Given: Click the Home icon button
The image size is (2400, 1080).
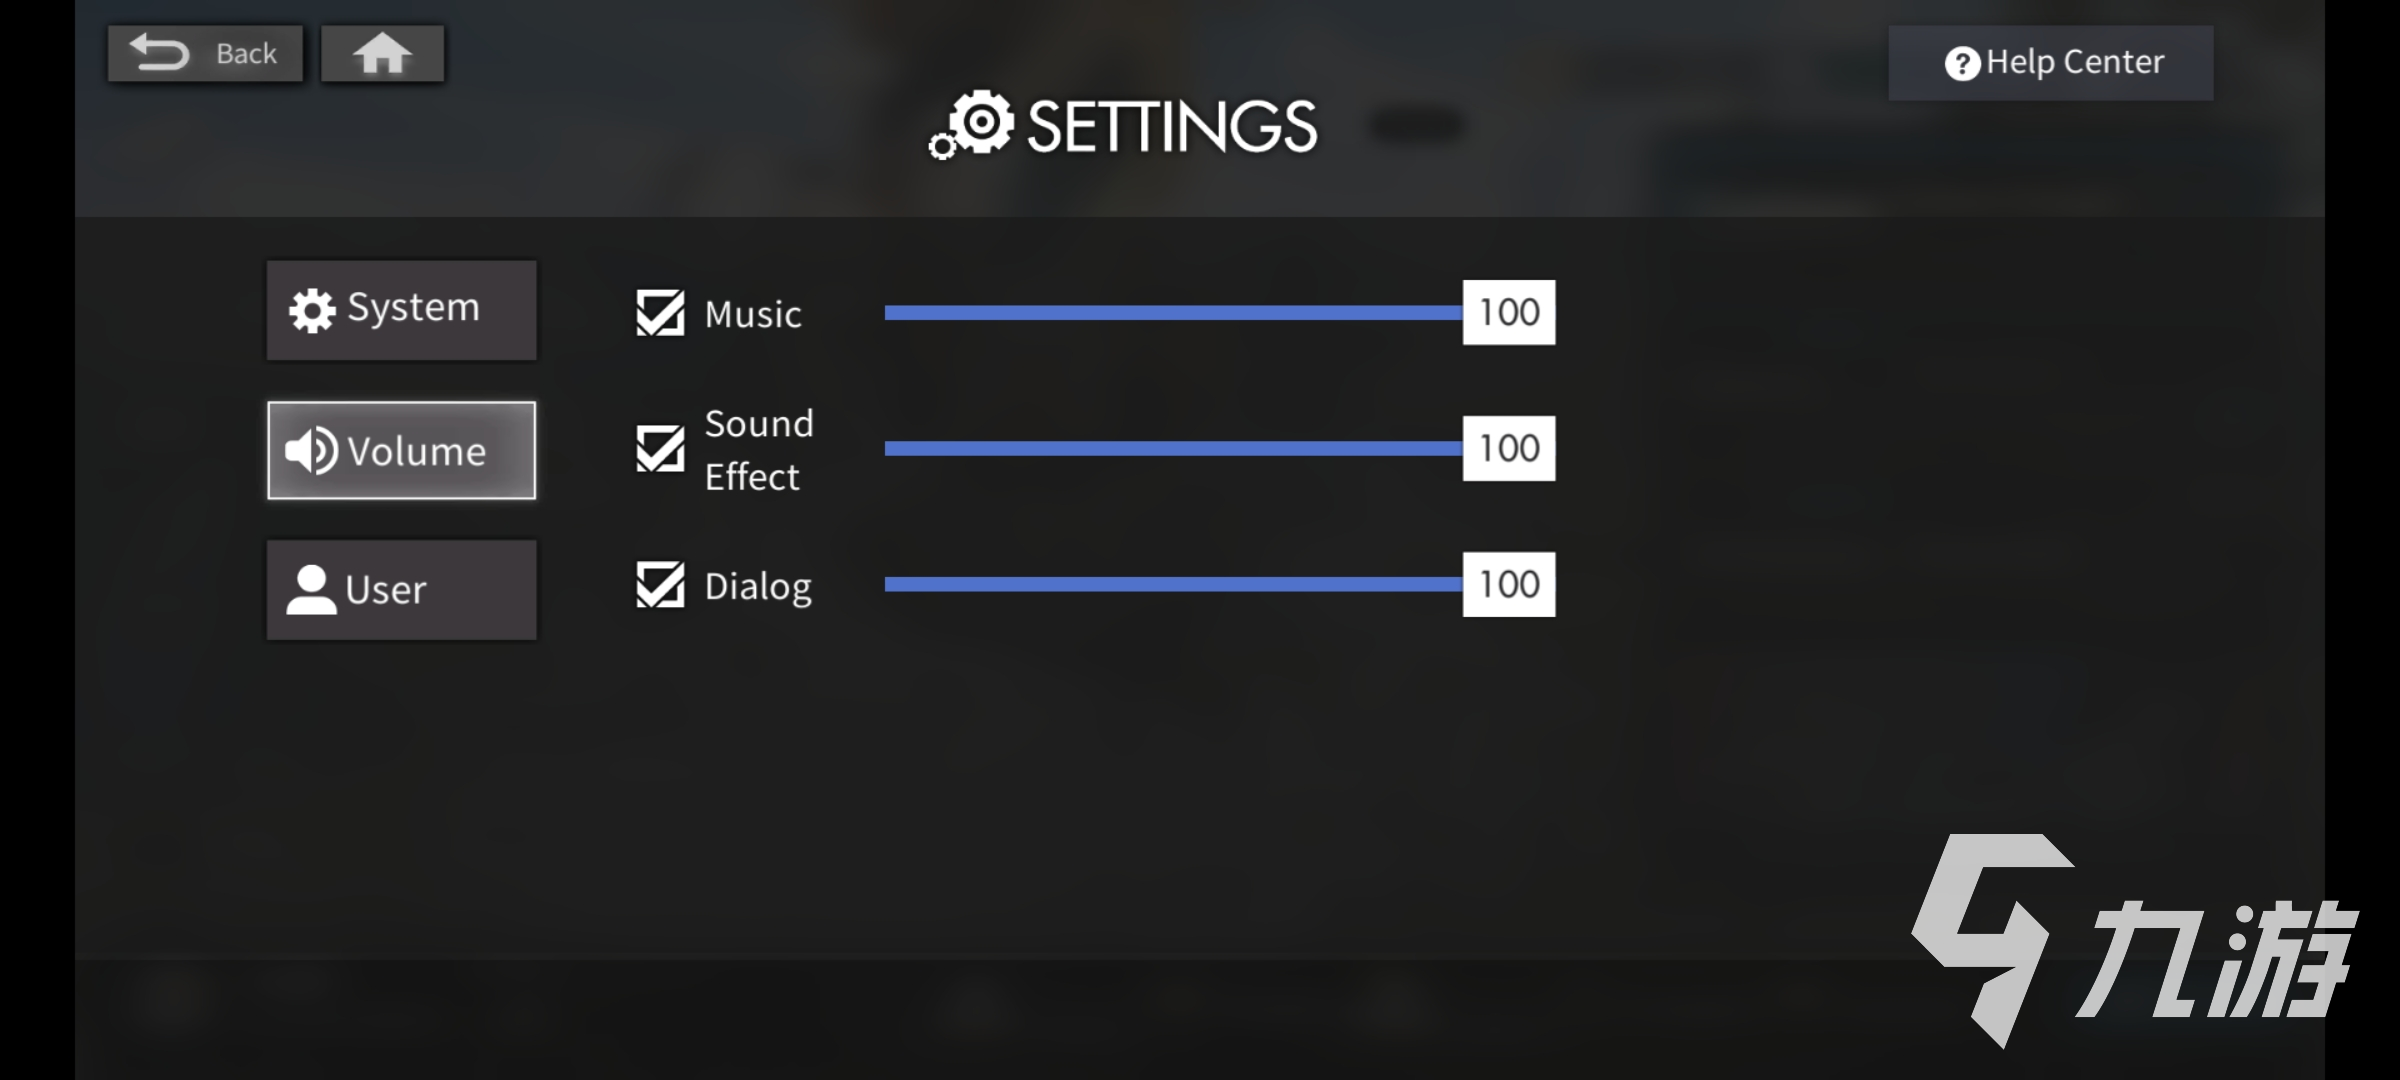Looking at the screenshot, I should pyautogui.click(x=382, y=54).
